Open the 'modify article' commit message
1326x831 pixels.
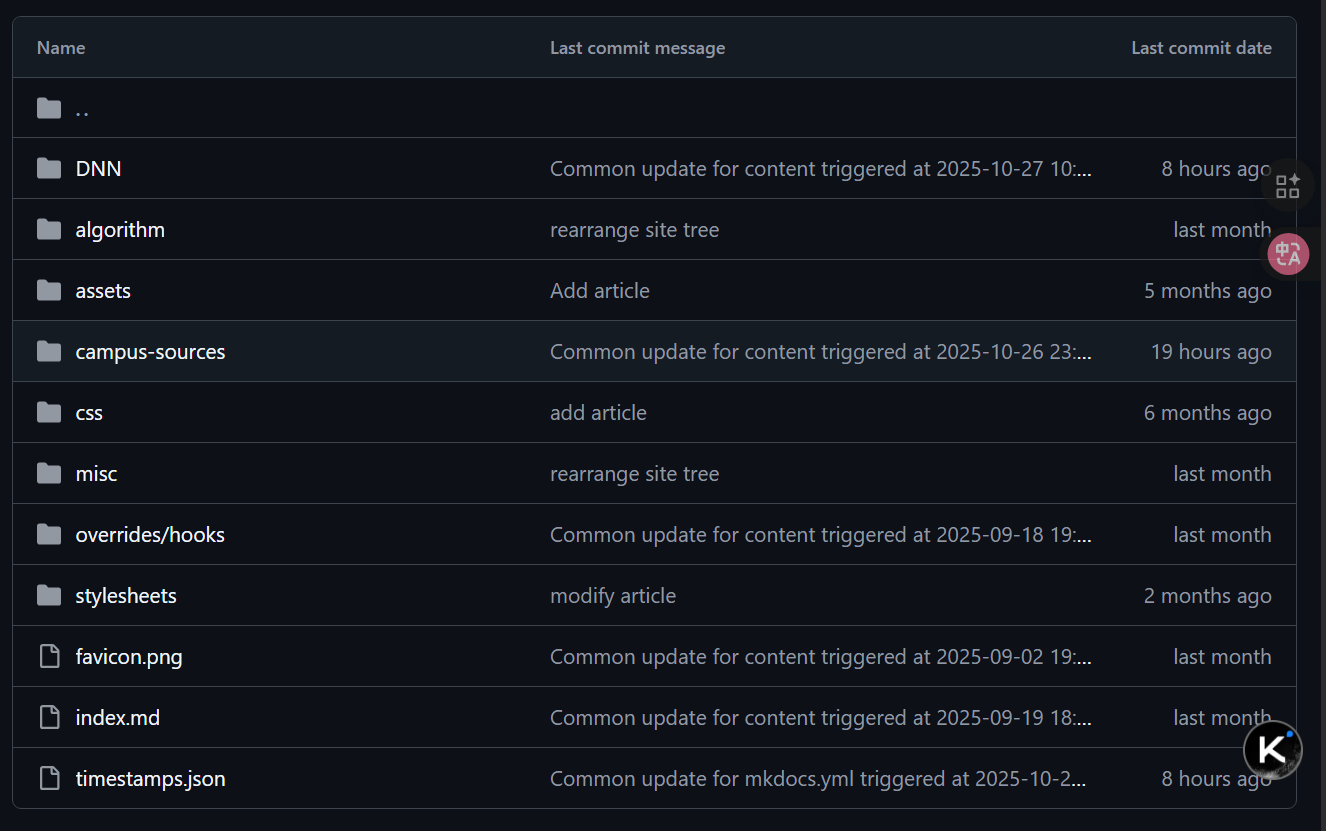[x=613, y=596]
